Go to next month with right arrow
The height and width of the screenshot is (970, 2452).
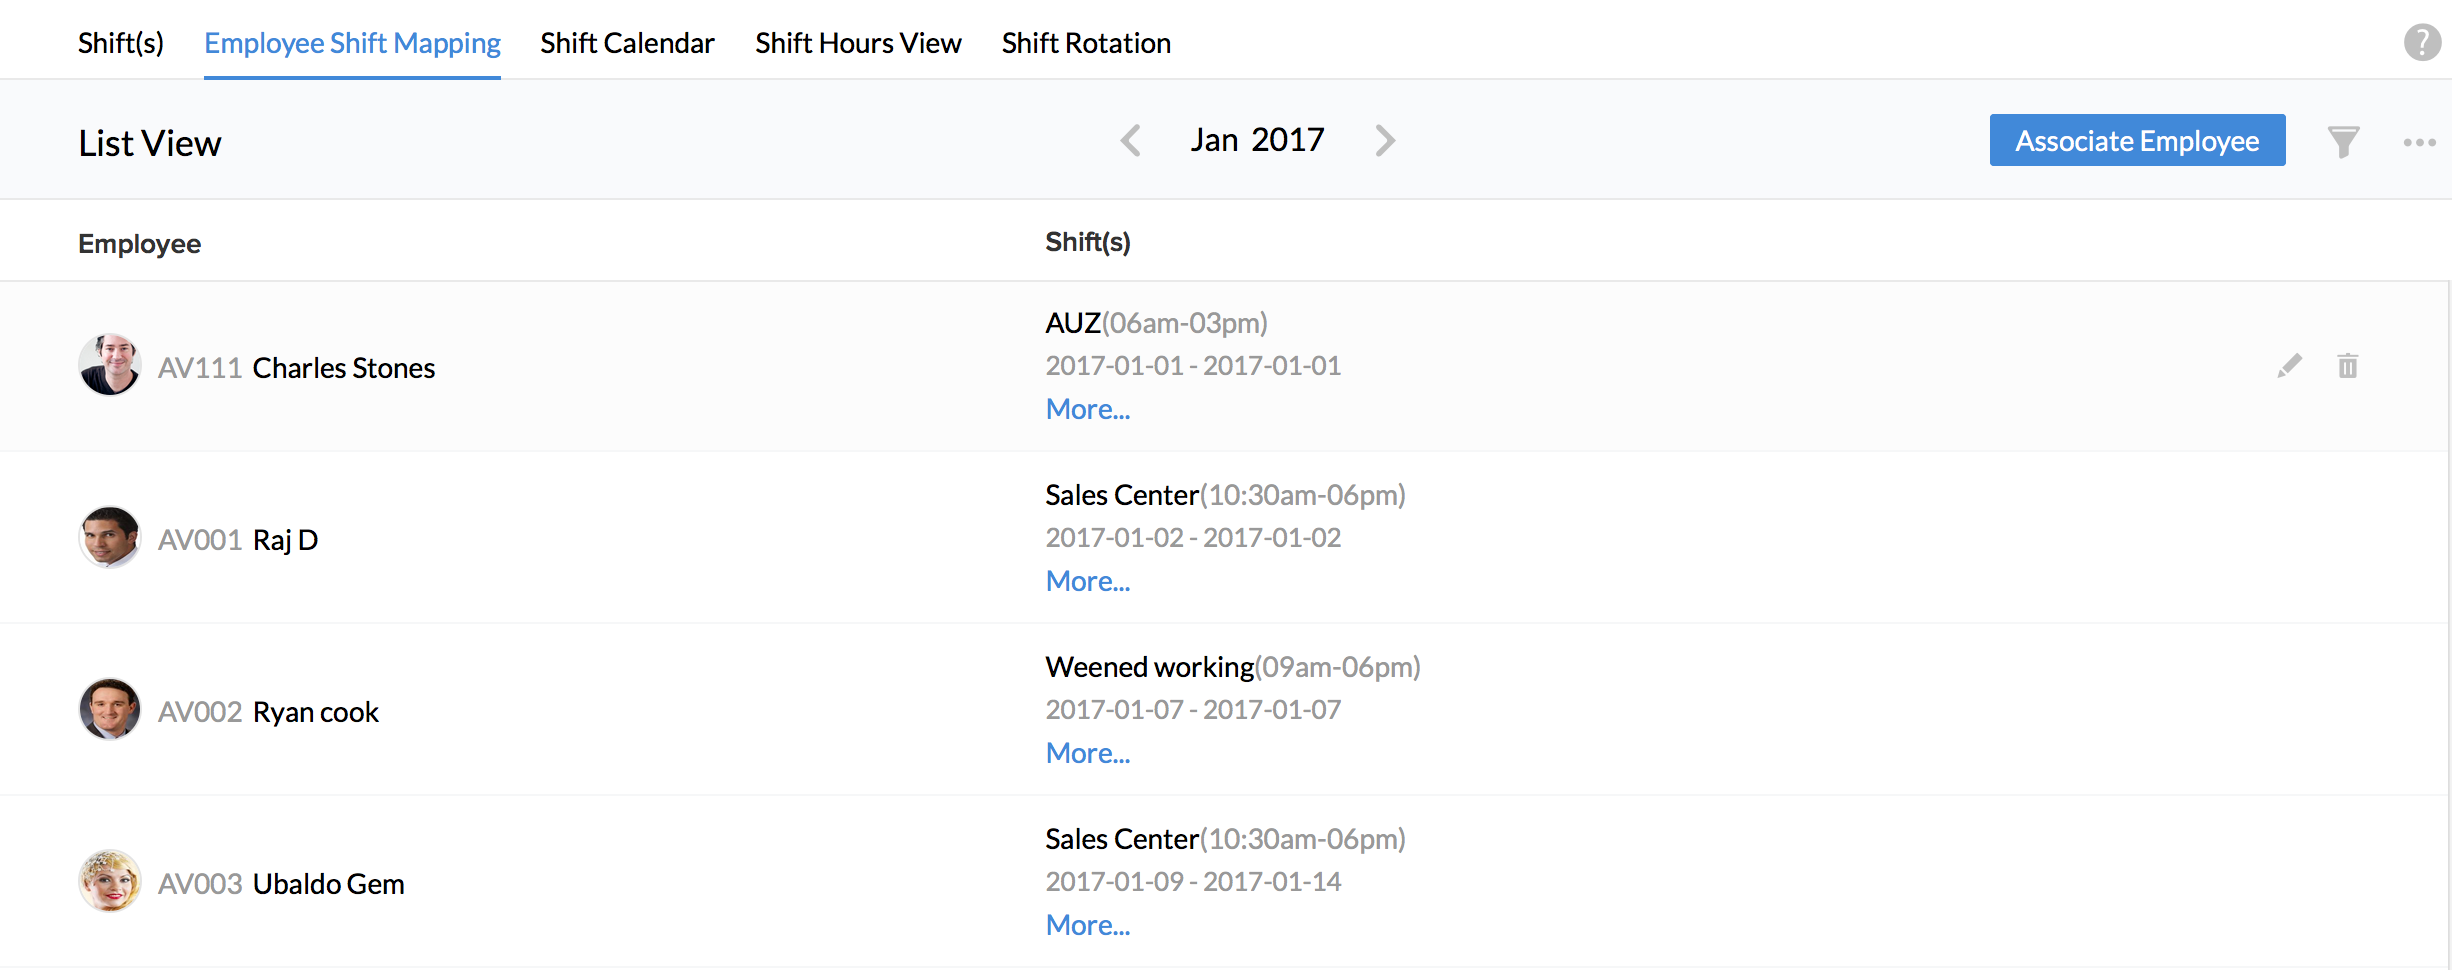click(1385, 141)
